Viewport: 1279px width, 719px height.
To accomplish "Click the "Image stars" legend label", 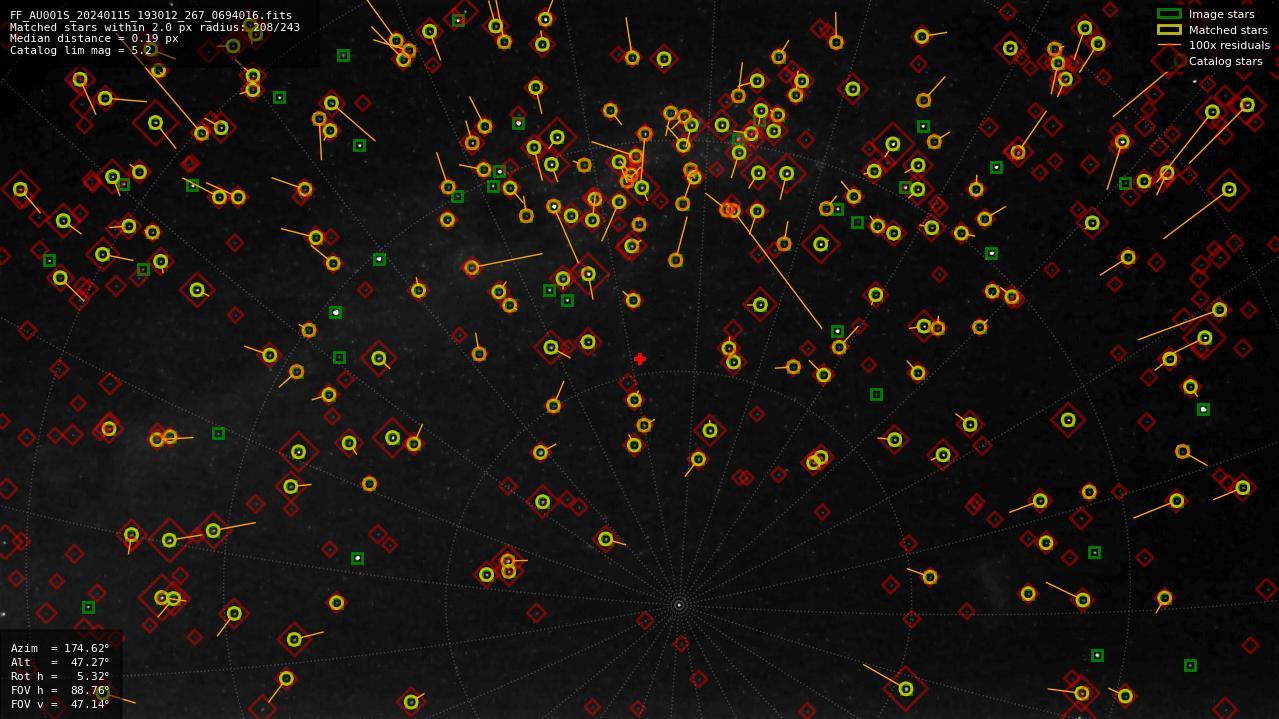I will point(1221,14).
